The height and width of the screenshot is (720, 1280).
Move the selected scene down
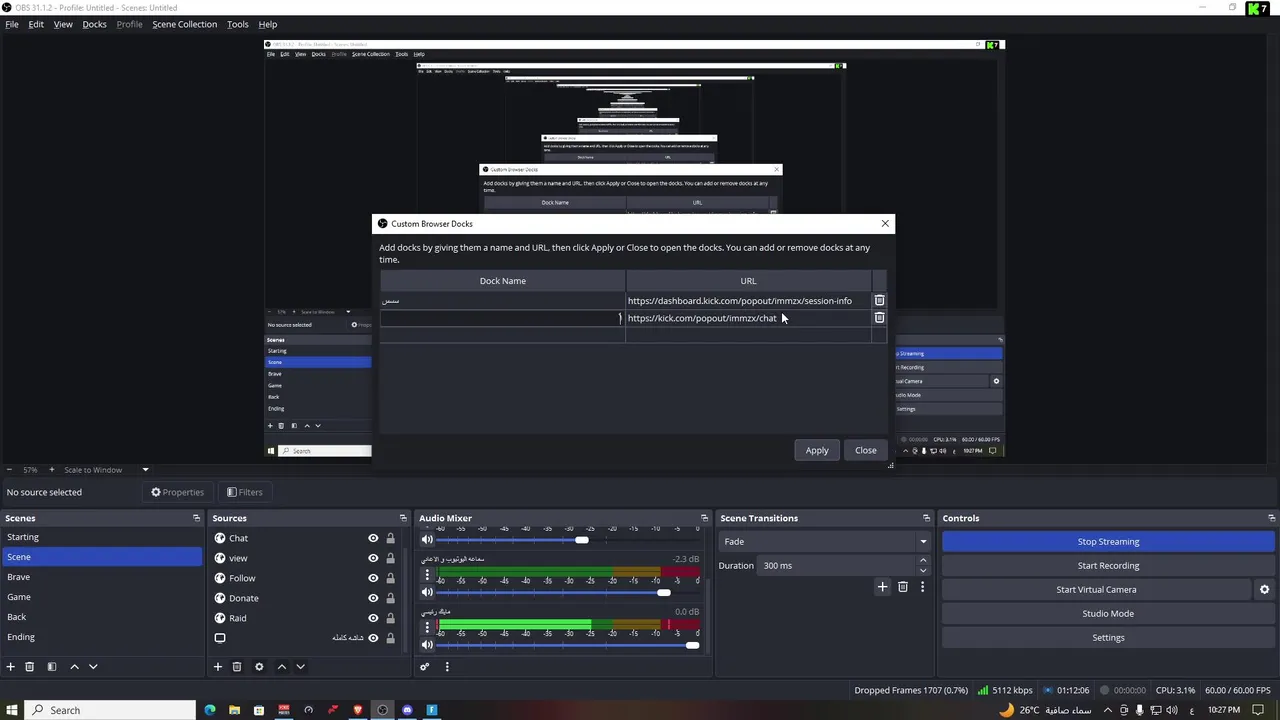point(93,667)
